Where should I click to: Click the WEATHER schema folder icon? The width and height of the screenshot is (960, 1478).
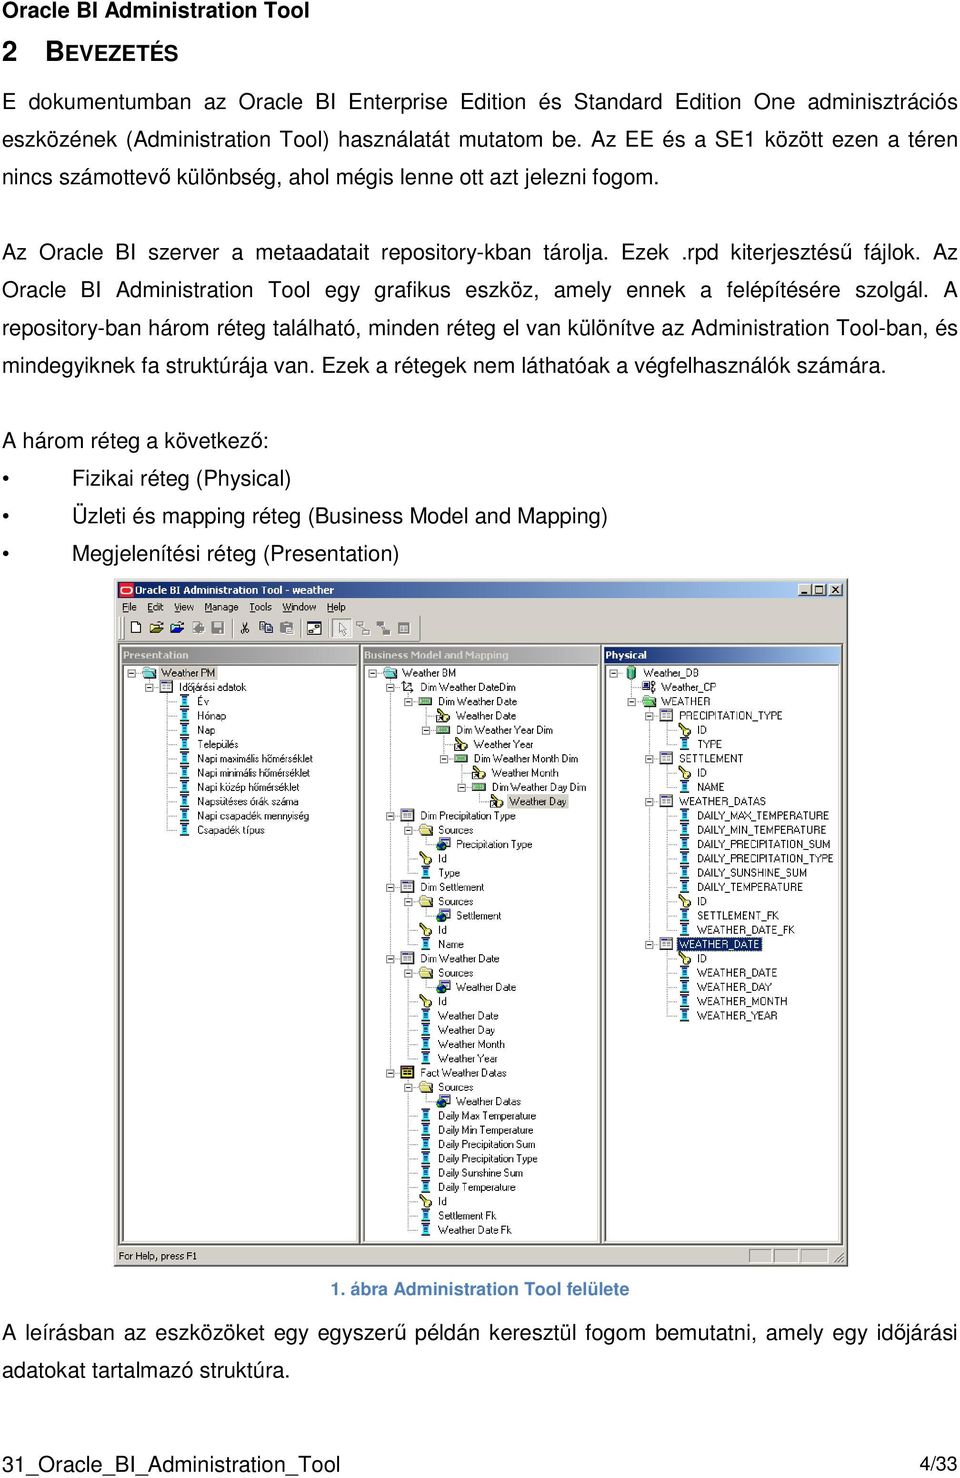(x=650, y=701)
